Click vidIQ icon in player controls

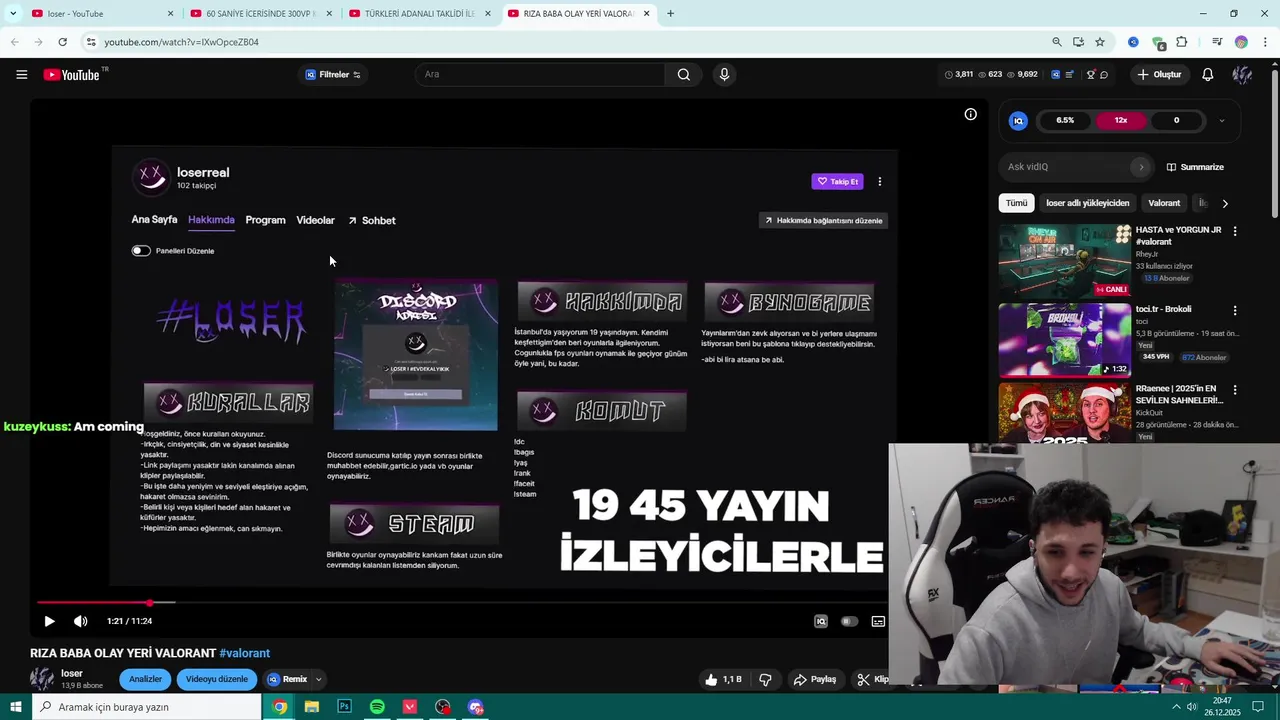click(821, 621)
